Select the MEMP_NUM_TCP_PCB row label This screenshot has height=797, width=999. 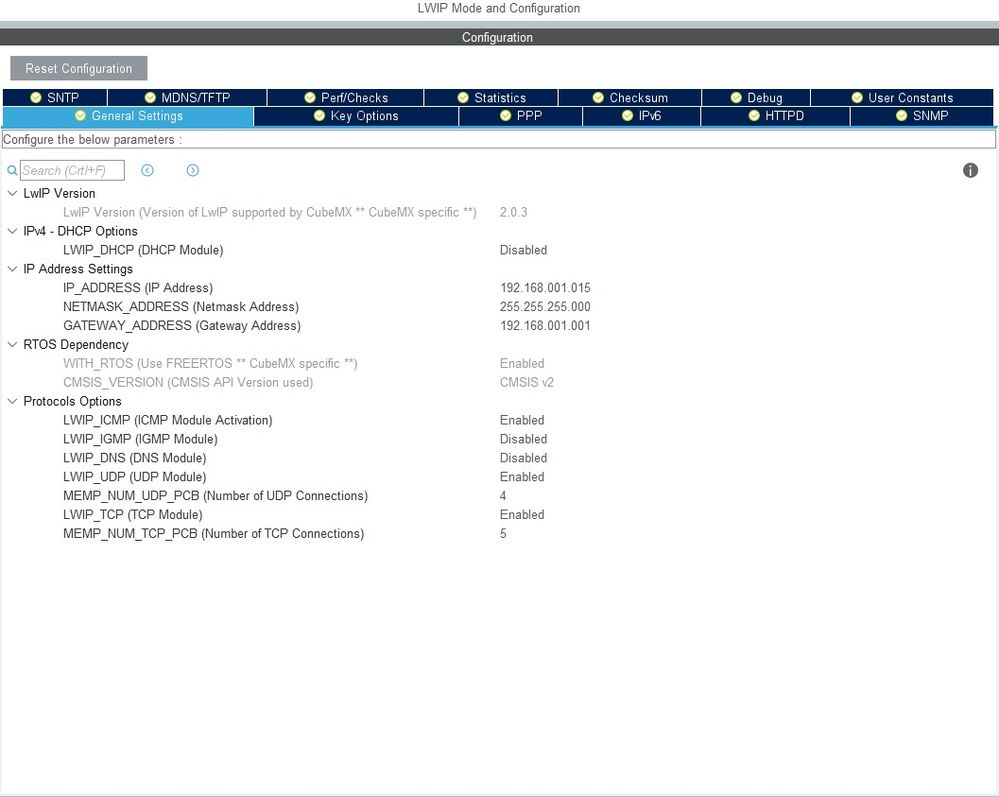[213, 534]
